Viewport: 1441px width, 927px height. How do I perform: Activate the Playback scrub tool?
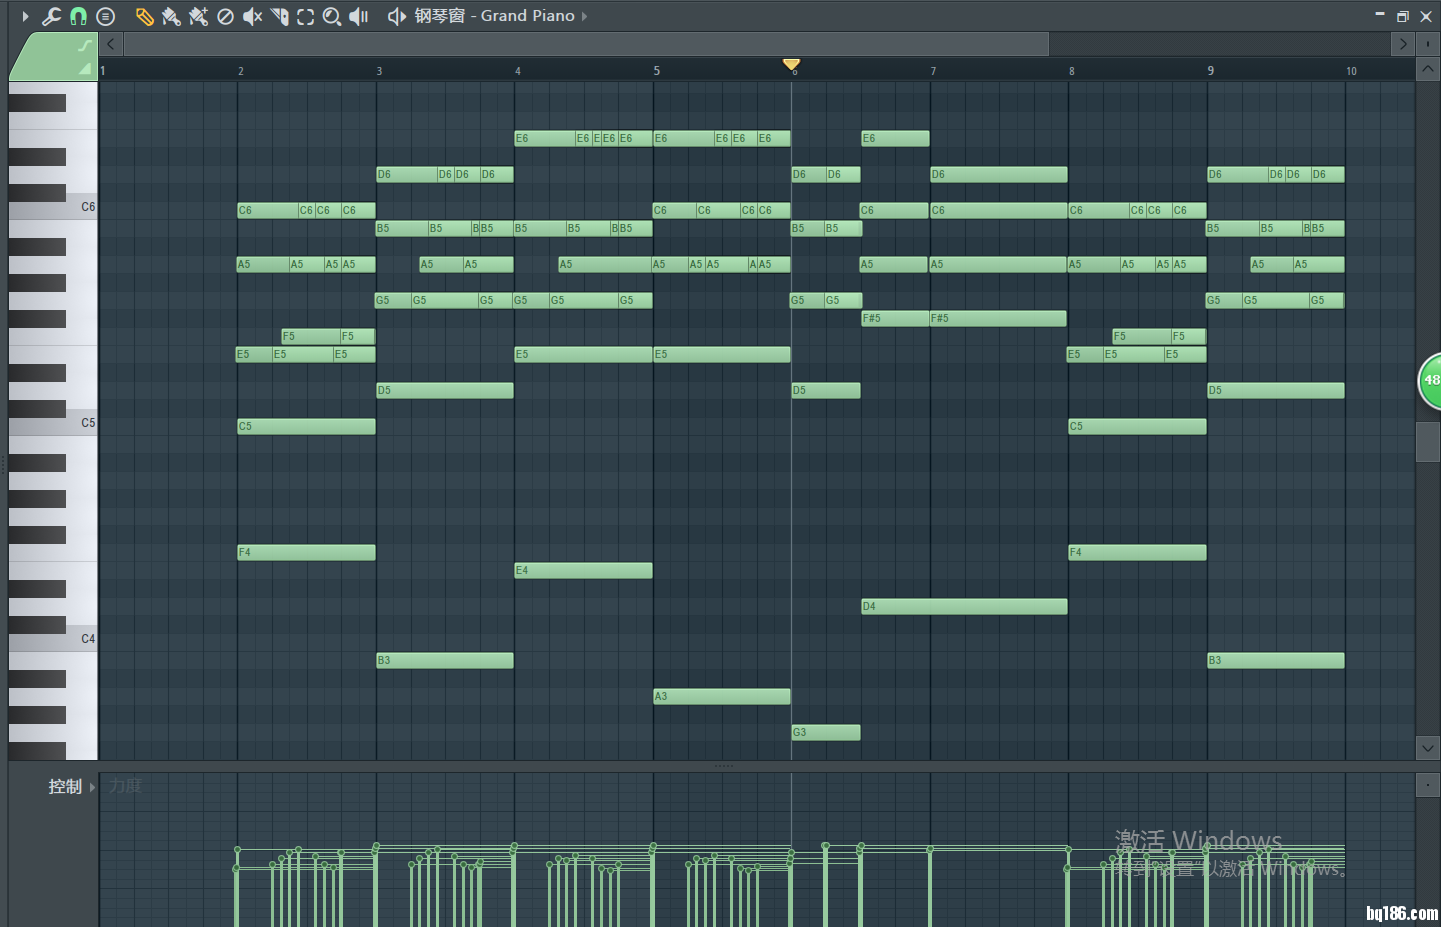(359, 16)
